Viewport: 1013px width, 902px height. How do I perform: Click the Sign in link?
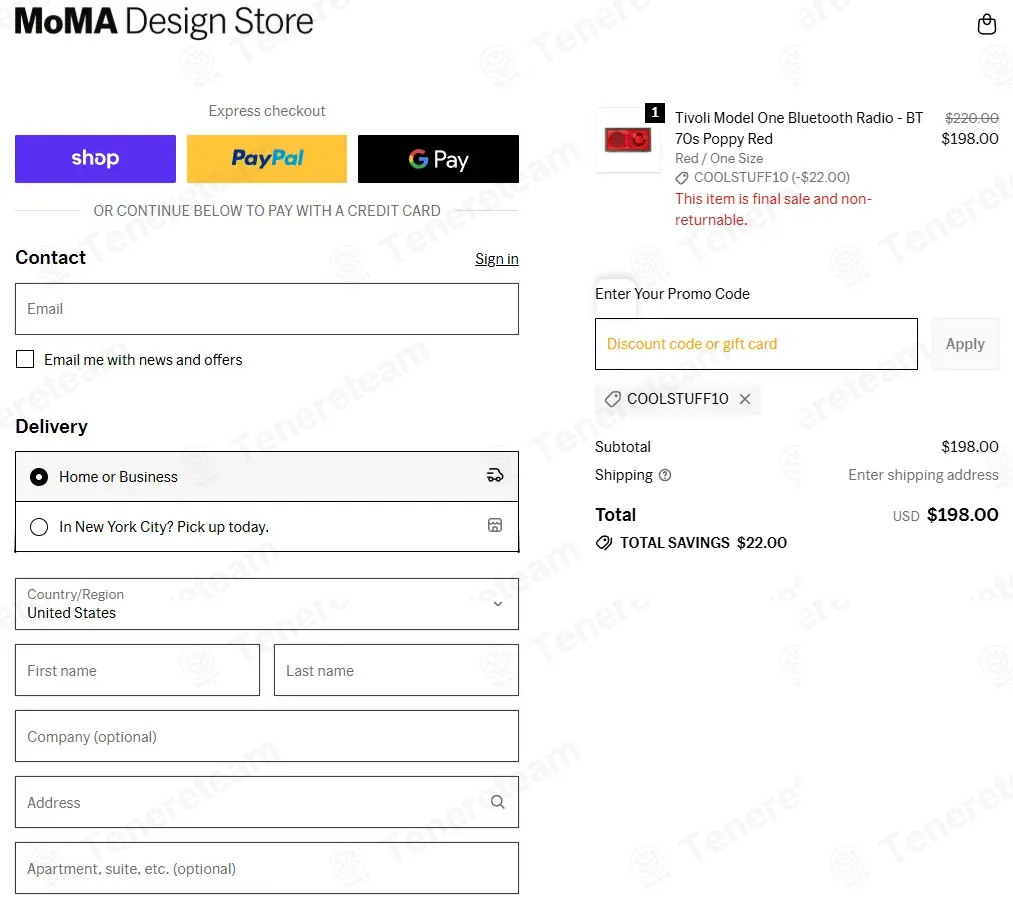pyautogui.click(x=496, y=259)
